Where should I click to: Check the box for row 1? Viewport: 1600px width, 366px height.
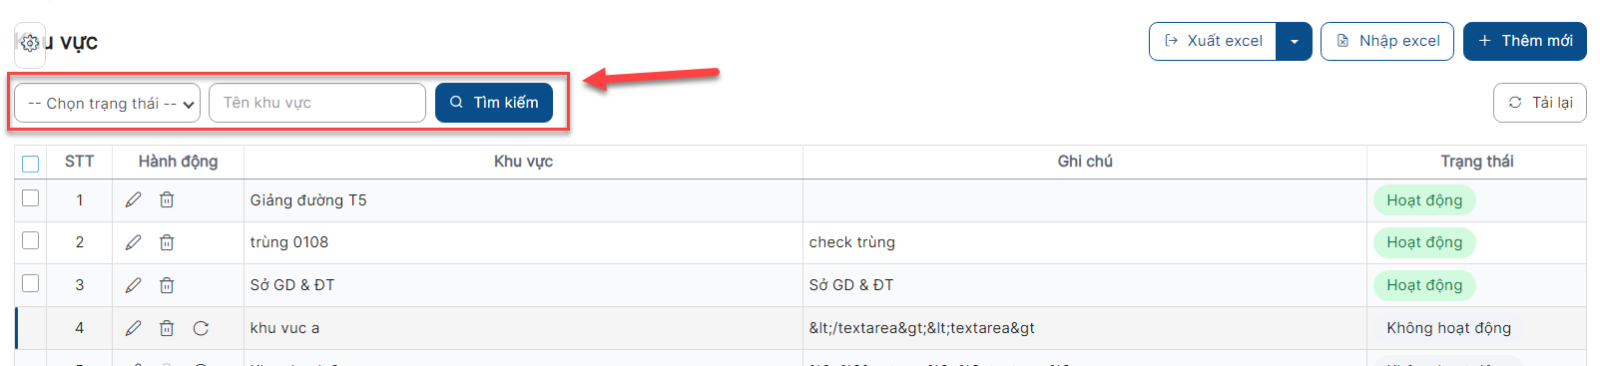coord(31,198)
